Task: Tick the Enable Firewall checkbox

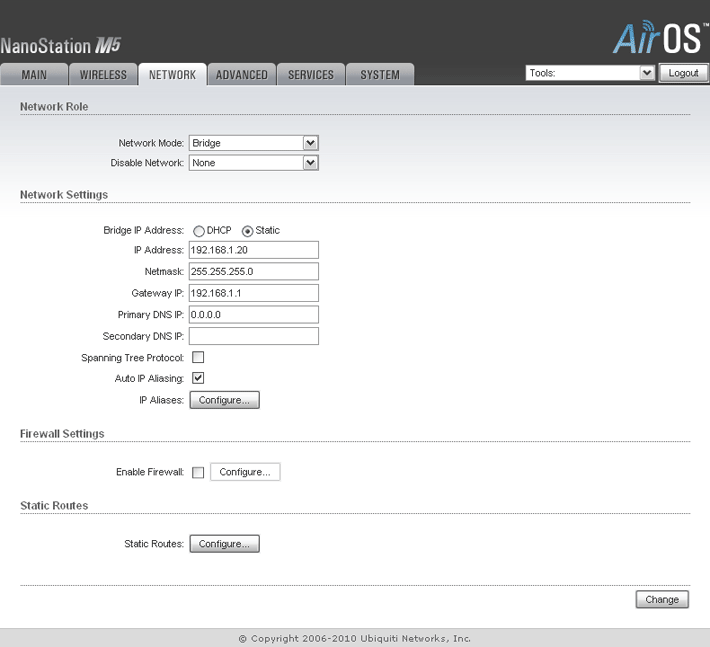Action: click(x=198, y=472)
